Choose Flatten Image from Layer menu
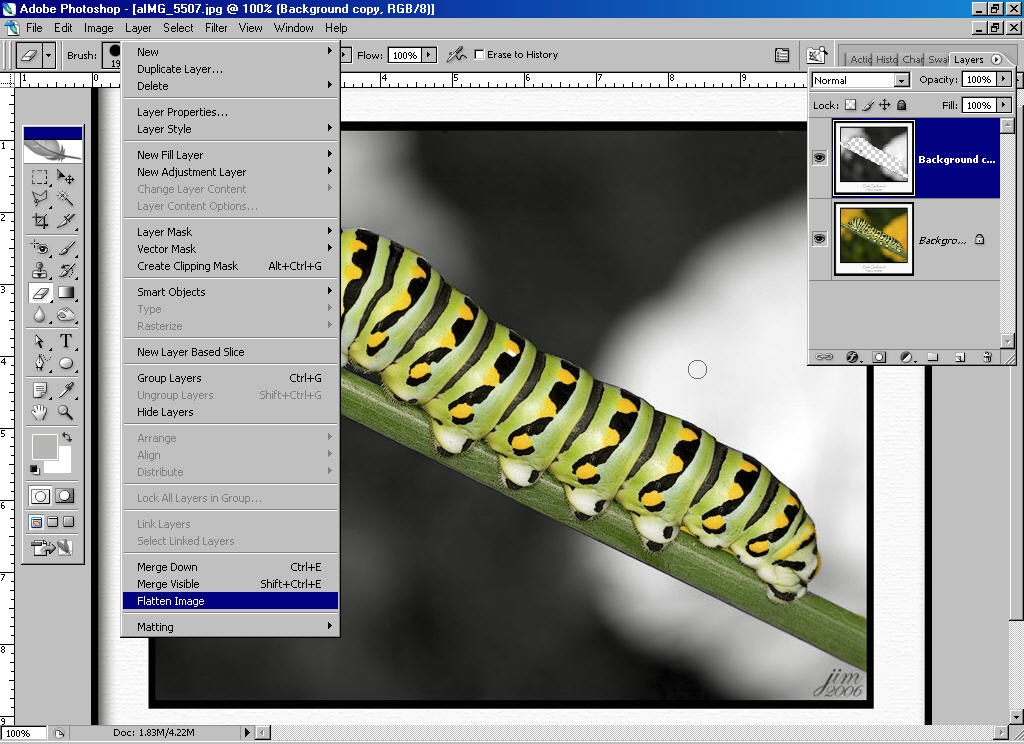The image size is (1024, 744). tap(230, 601)
